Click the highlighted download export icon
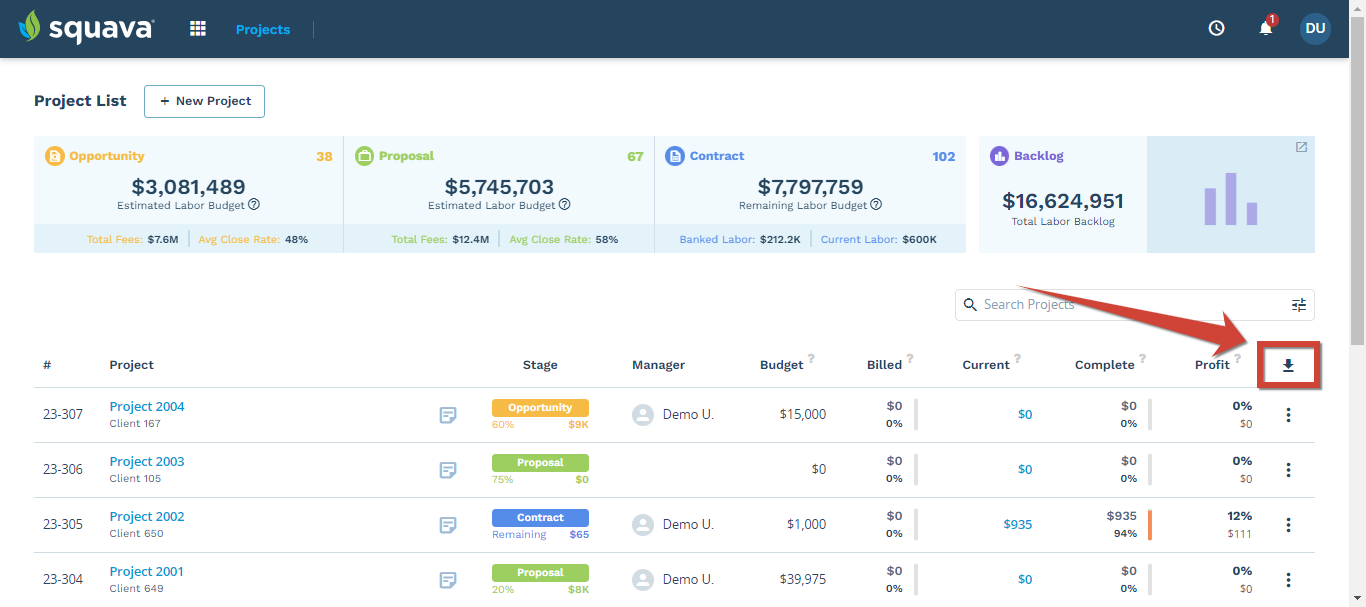Viewport: 1366px width, 607px height. [x=1289, y=364]
